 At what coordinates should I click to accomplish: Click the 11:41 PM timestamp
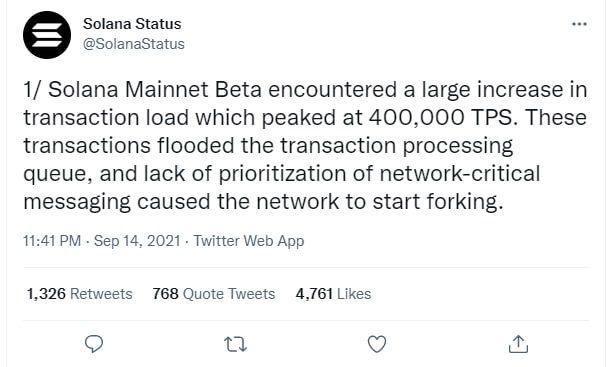coord(52,241)
